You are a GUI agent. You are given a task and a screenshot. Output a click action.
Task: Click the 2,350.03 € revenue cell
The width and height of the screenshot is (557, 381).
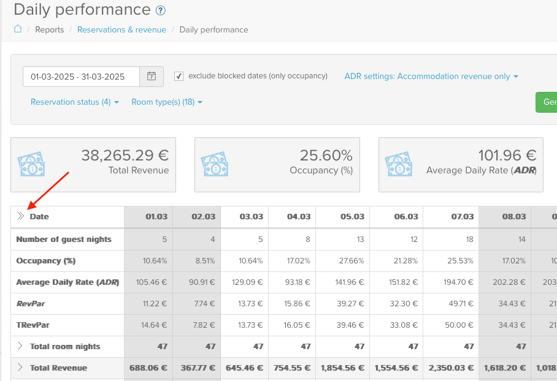pyautogui.click(x=451, y=368)
